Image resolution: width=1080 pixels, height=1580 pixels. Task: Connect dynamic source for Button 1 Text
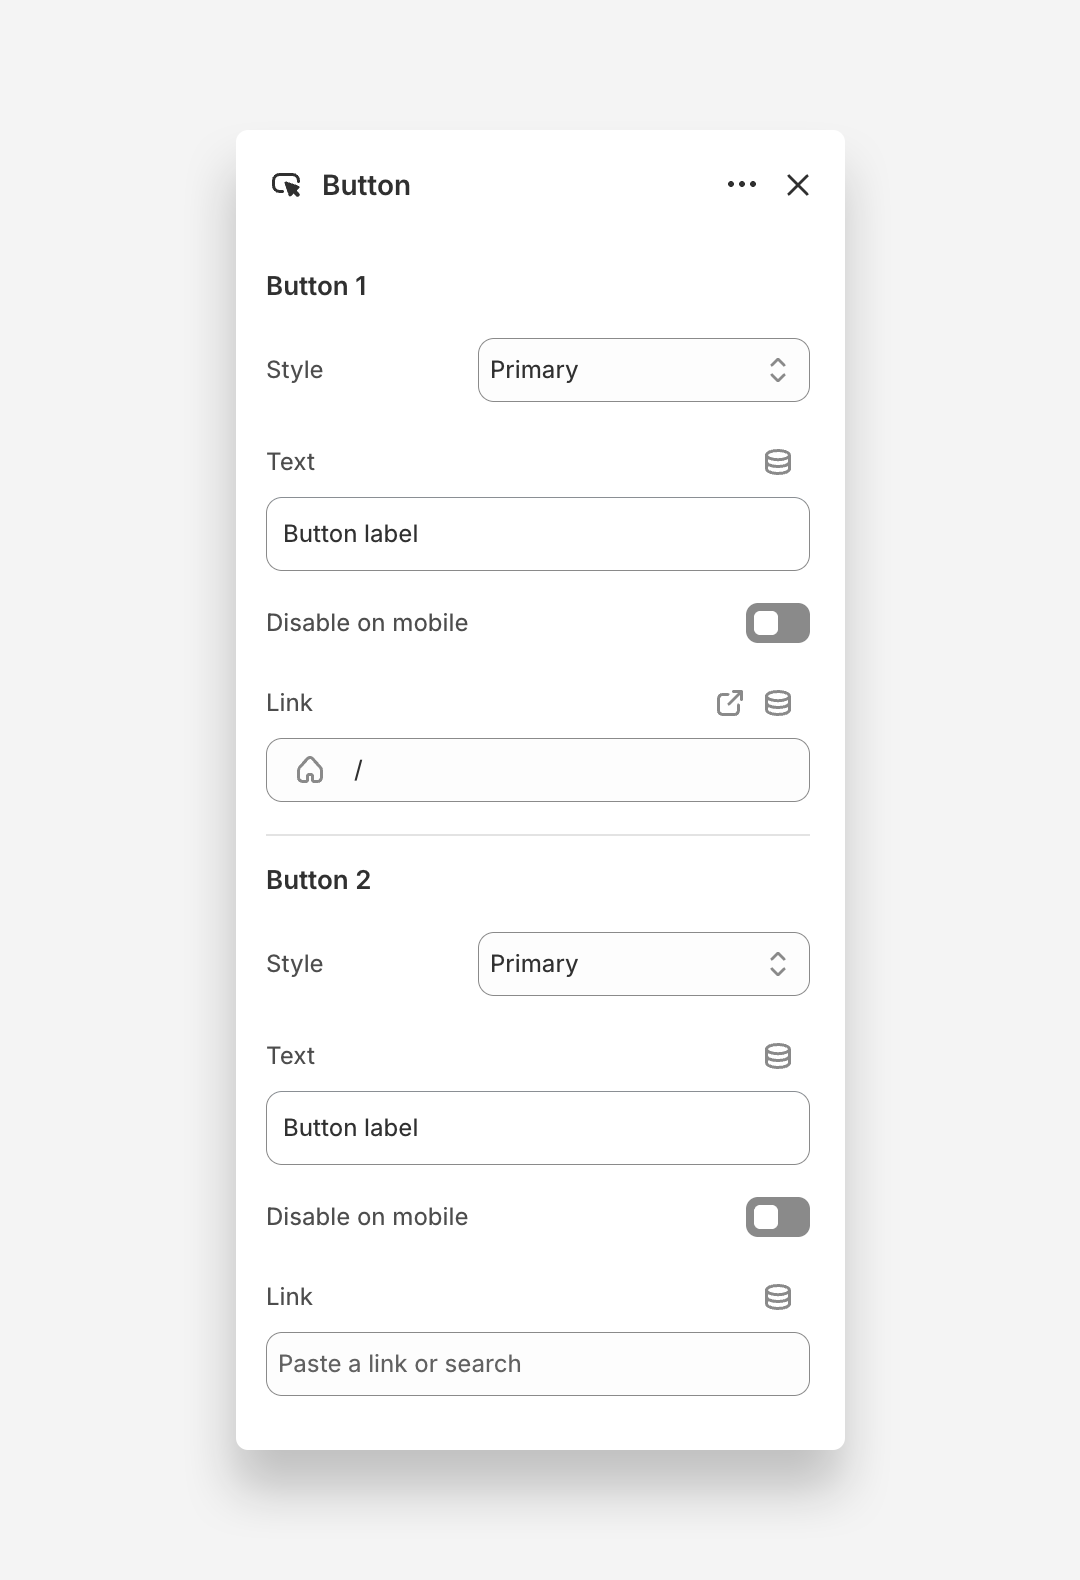coord(778,462)
